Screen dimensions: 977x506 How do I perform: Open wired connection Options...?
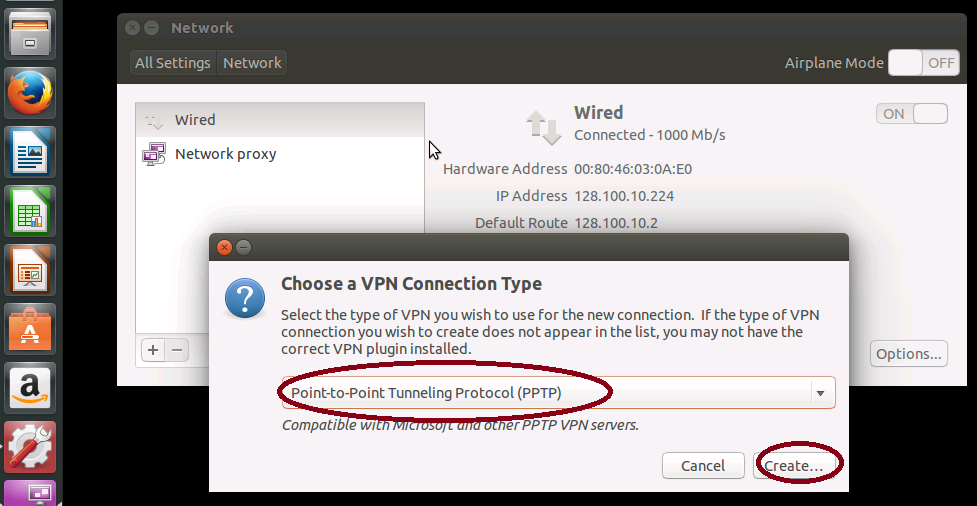pos(908,354)
